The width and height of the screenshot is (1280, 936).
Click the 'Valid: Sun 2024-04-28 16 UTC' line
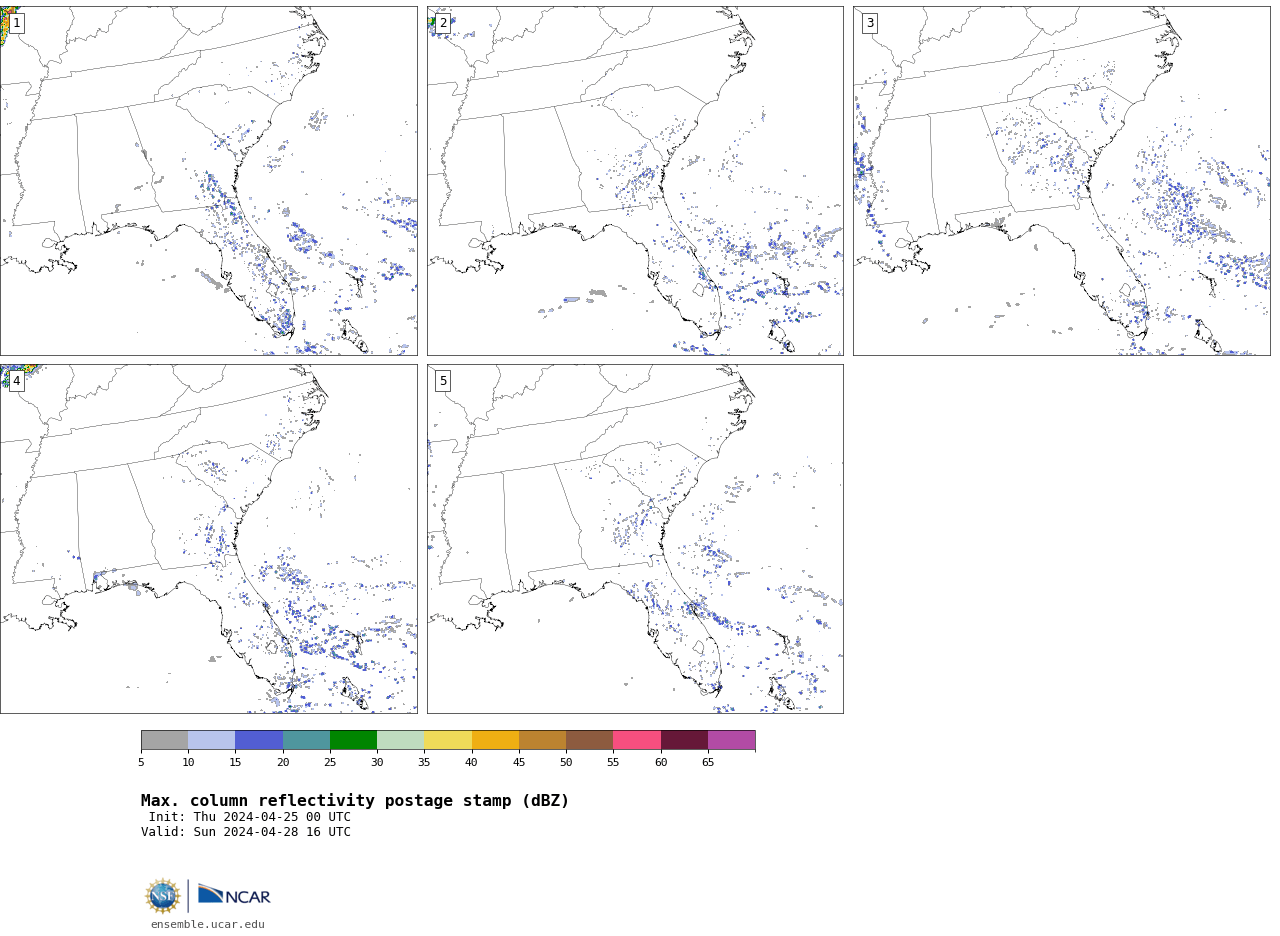click(246, 832)
